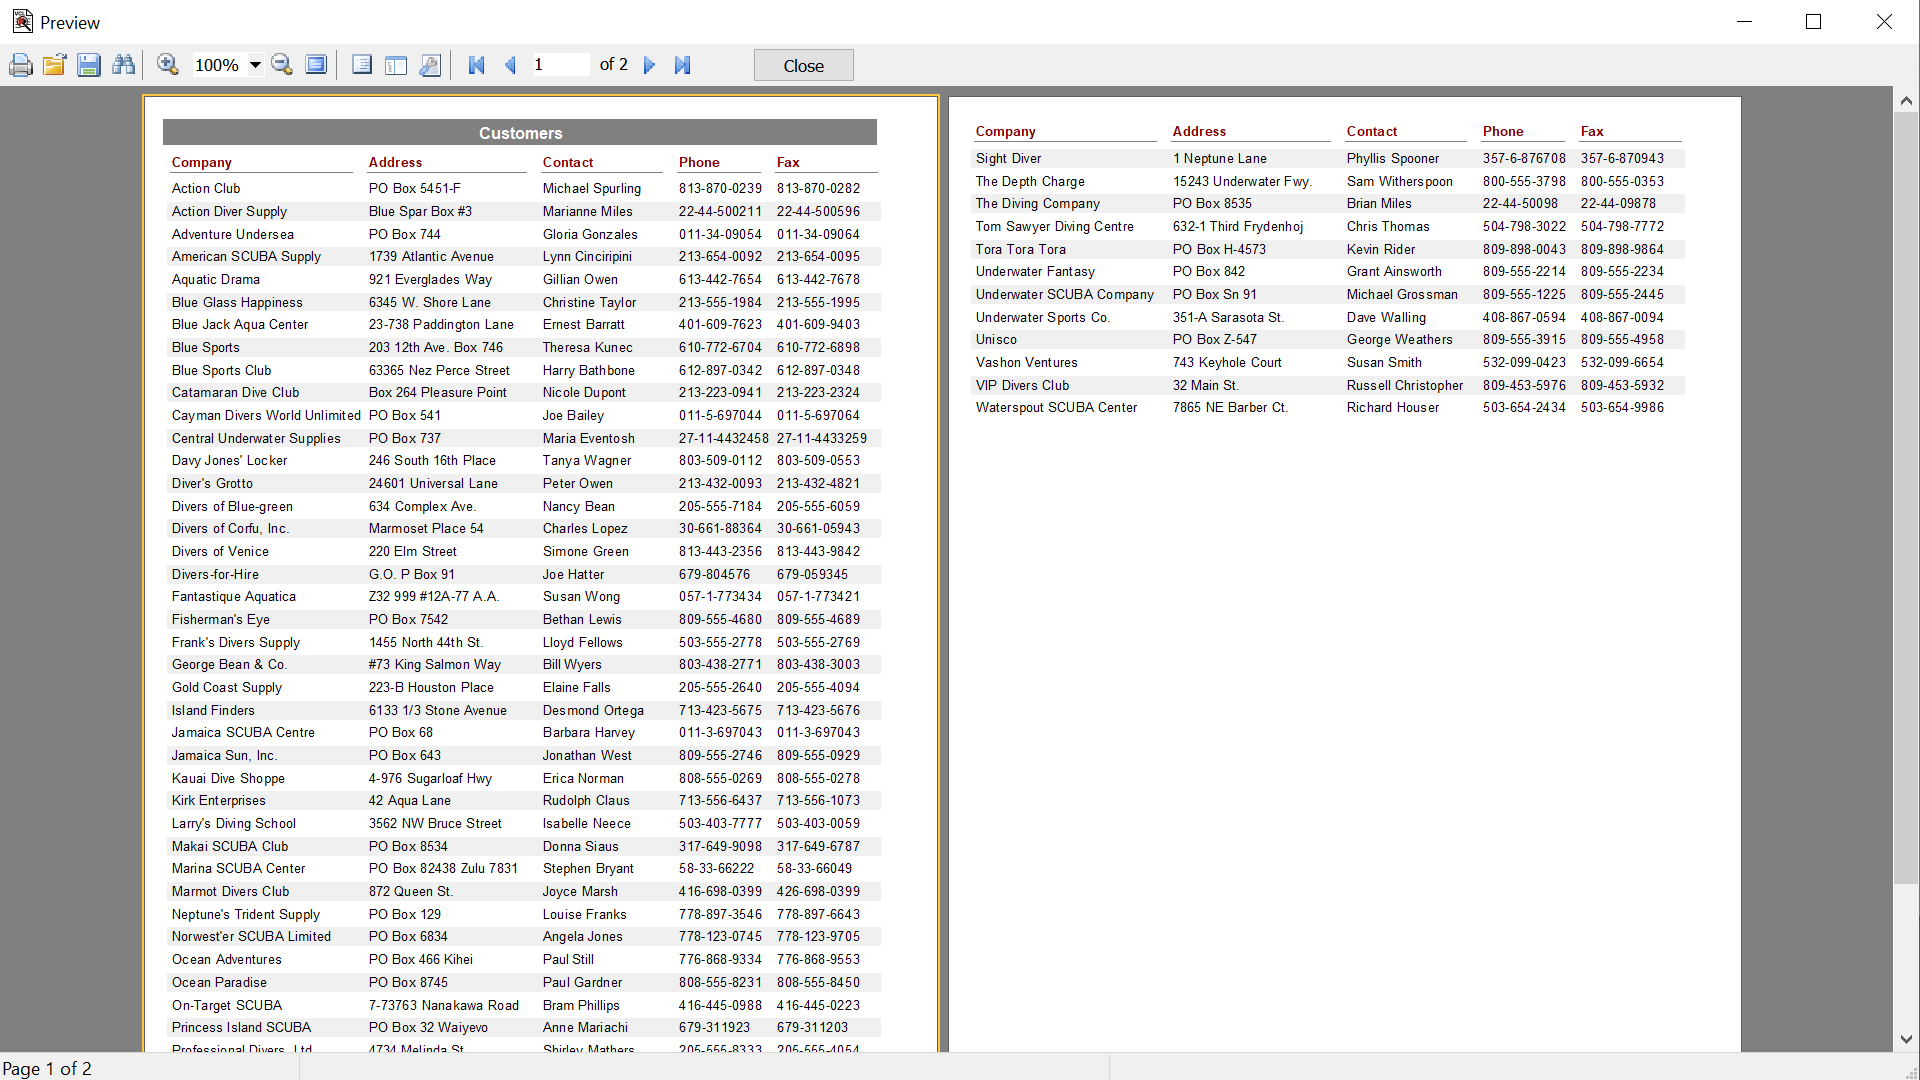Open page settings with the wrench icon
The width and height of the screenshot is (1920, 1080).
click(x=430, y=65)
